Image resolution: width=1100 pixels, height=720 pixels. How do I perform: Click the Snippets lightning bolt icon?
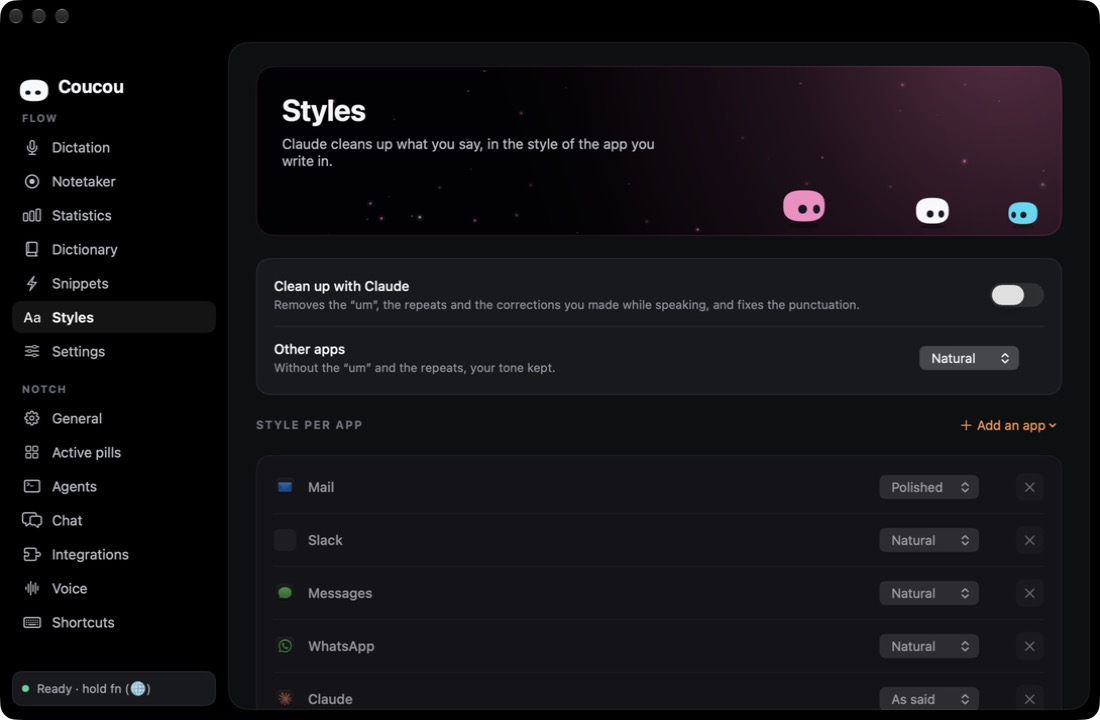[32, 284]
